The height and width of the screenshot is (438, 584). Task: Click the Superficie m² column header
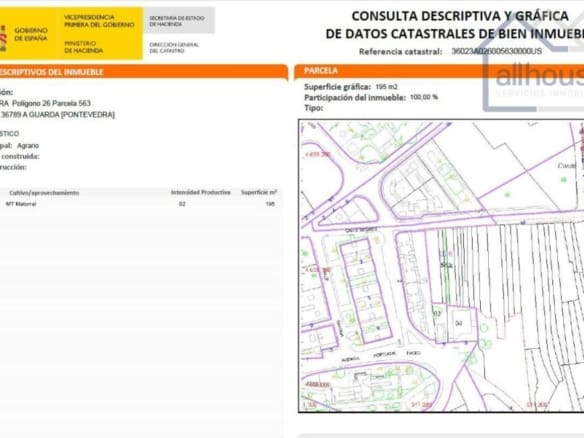[258, 192]
